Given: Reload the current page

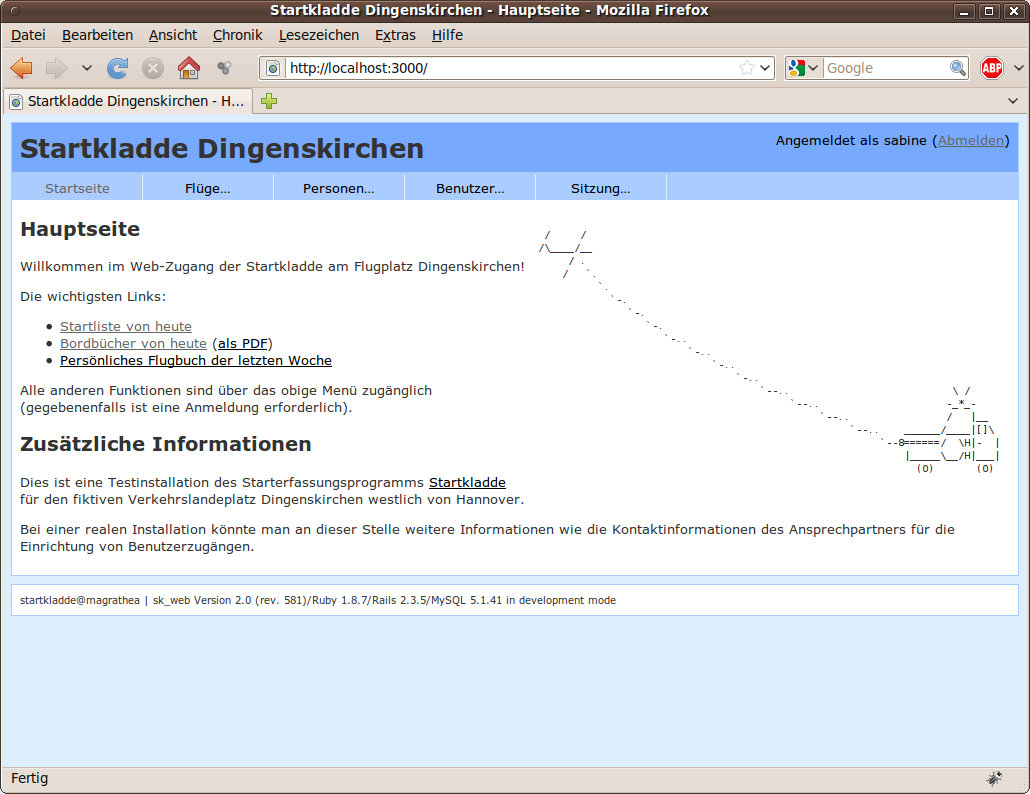Looking at the screenshot, I should click(x=118, y=68).
